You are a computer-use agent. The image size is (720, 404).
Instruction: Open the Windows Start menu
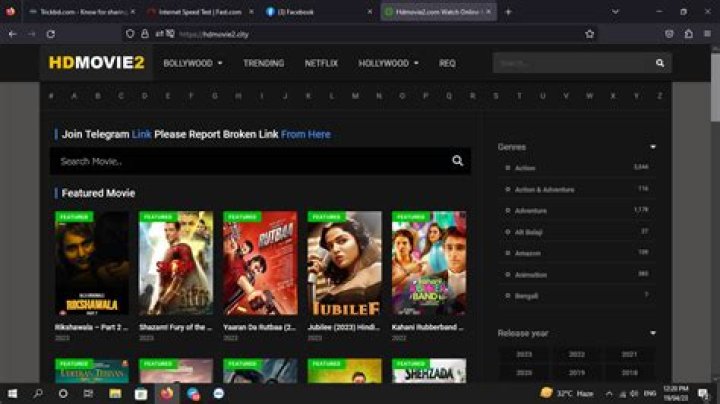13,393
